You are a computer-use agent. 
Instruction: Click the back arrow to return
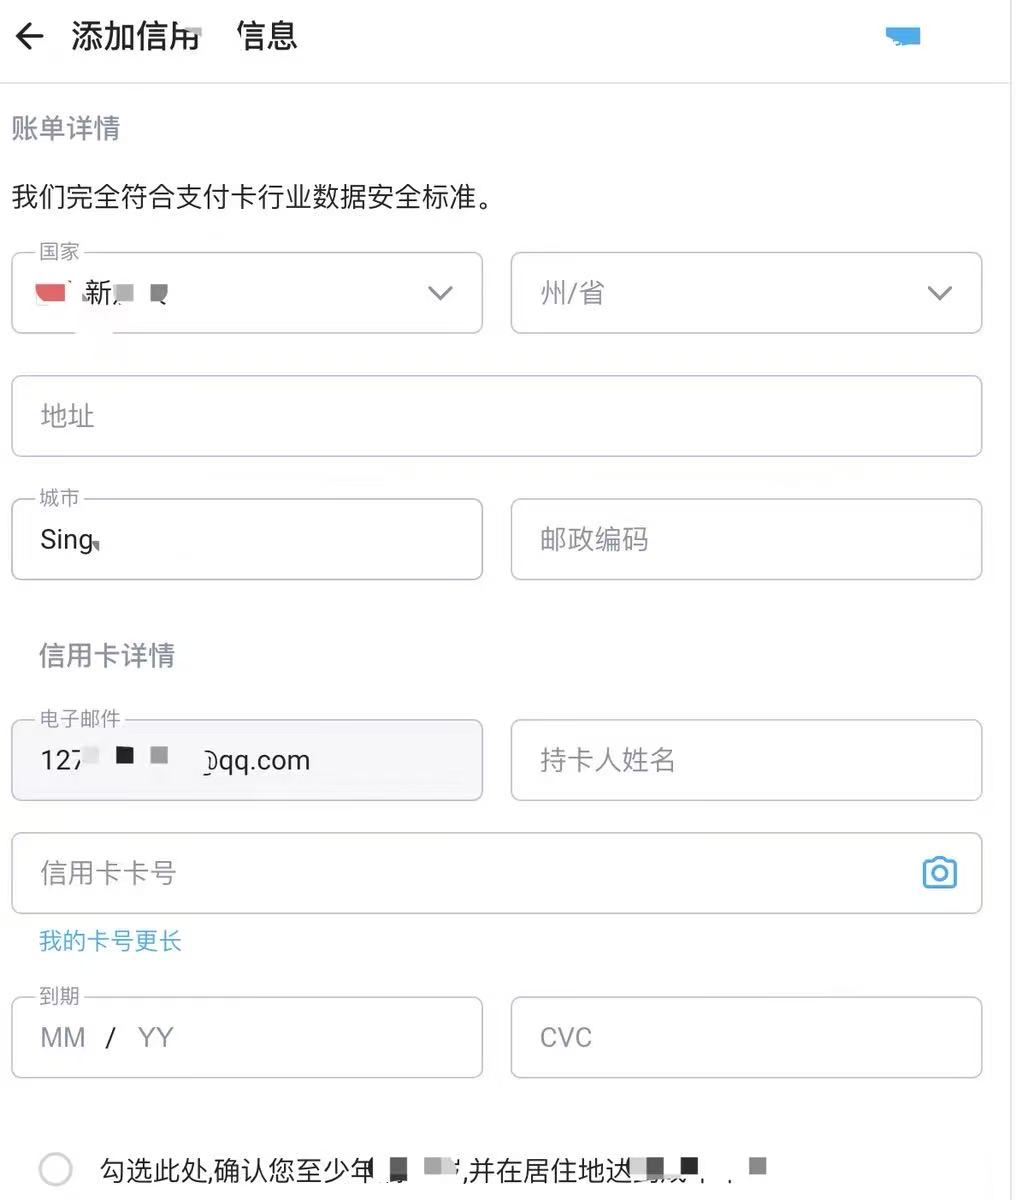click(x=30, y=36)
